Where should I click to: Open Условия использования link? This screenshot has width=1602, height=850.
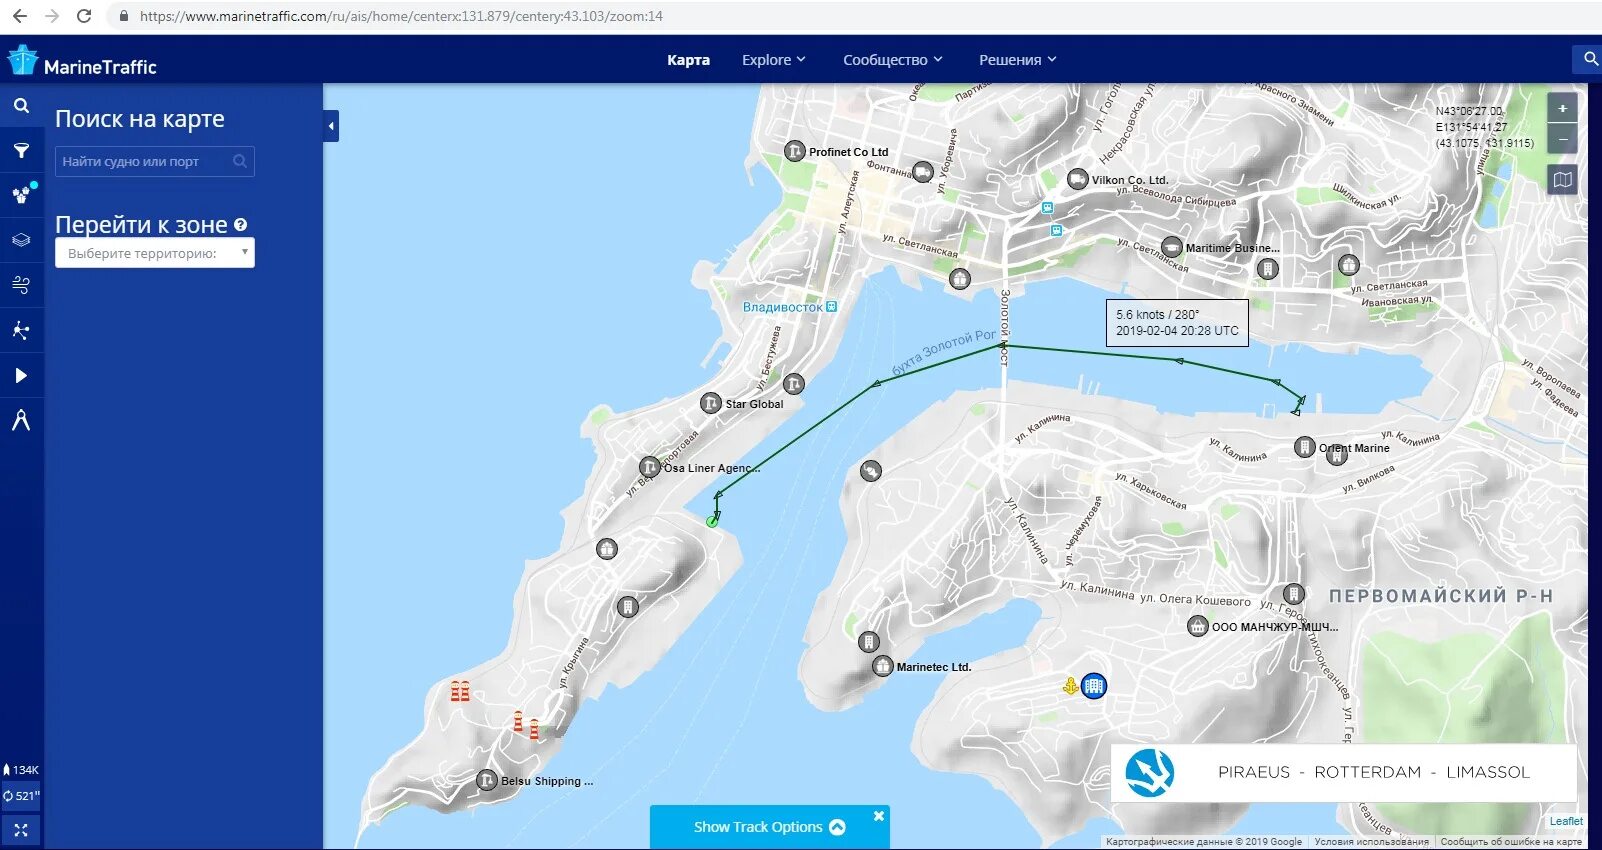(x=1371, y=842)
